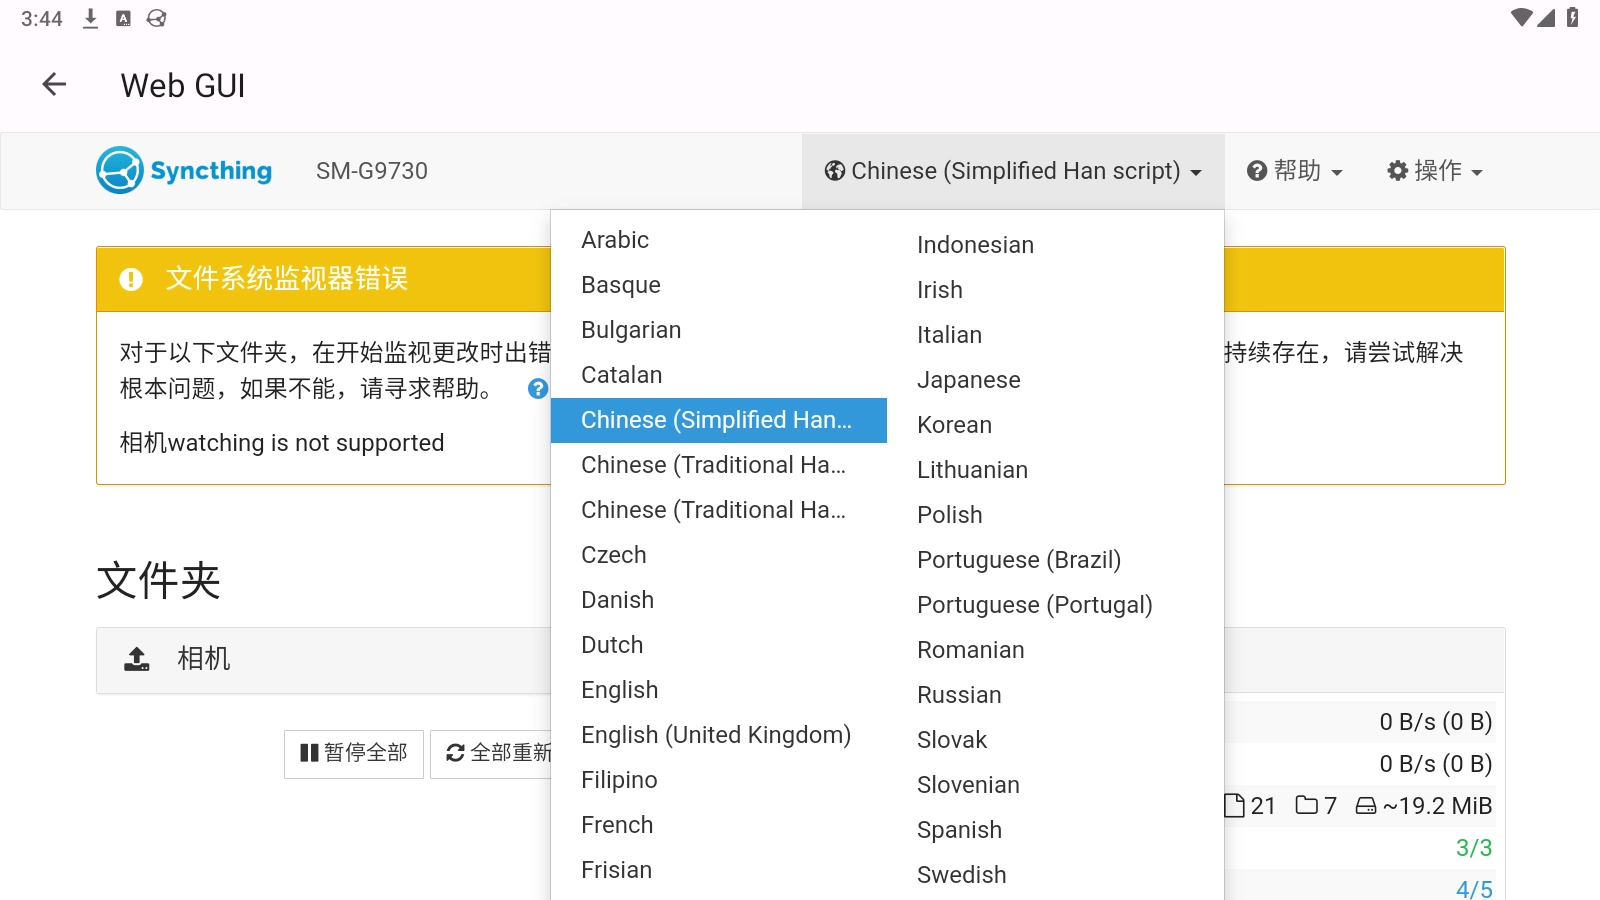1600x900 pixels.
Task: Click the upload icon beside 相机 folder
Action: pos(137,658)
